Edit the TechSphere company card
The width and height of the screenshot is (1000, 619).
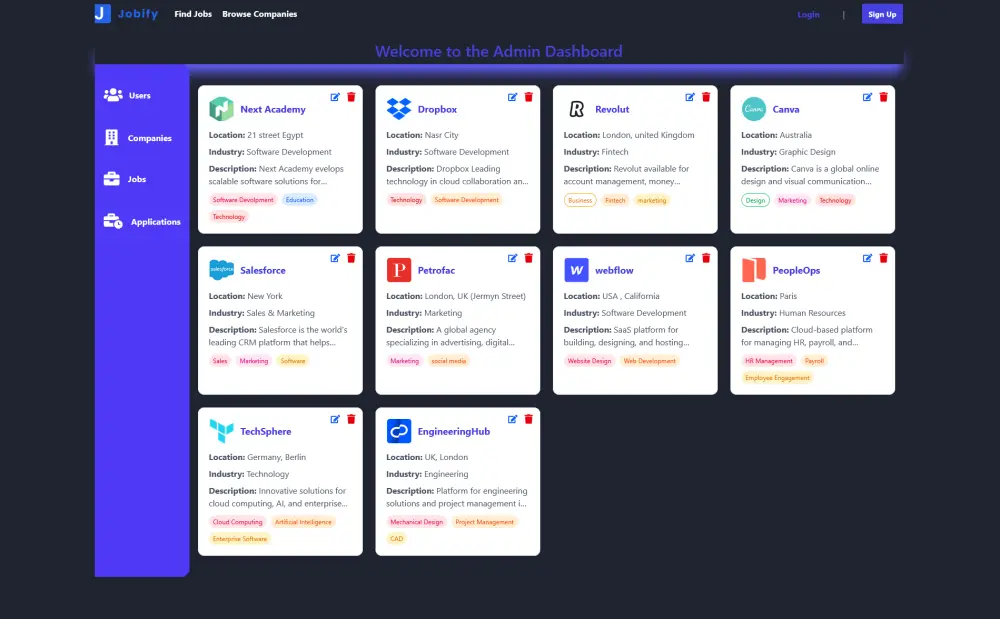click(x=335, y=419)
